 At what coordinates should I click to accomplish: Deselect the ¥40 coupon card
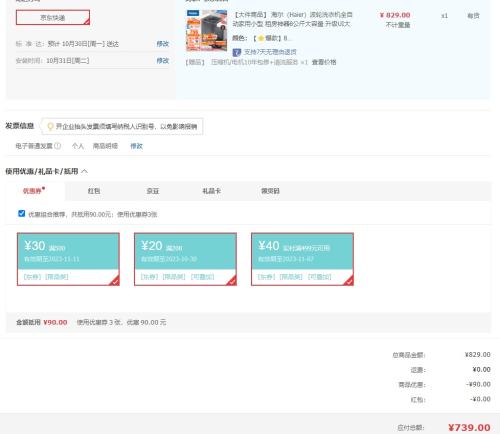[302, 259]
